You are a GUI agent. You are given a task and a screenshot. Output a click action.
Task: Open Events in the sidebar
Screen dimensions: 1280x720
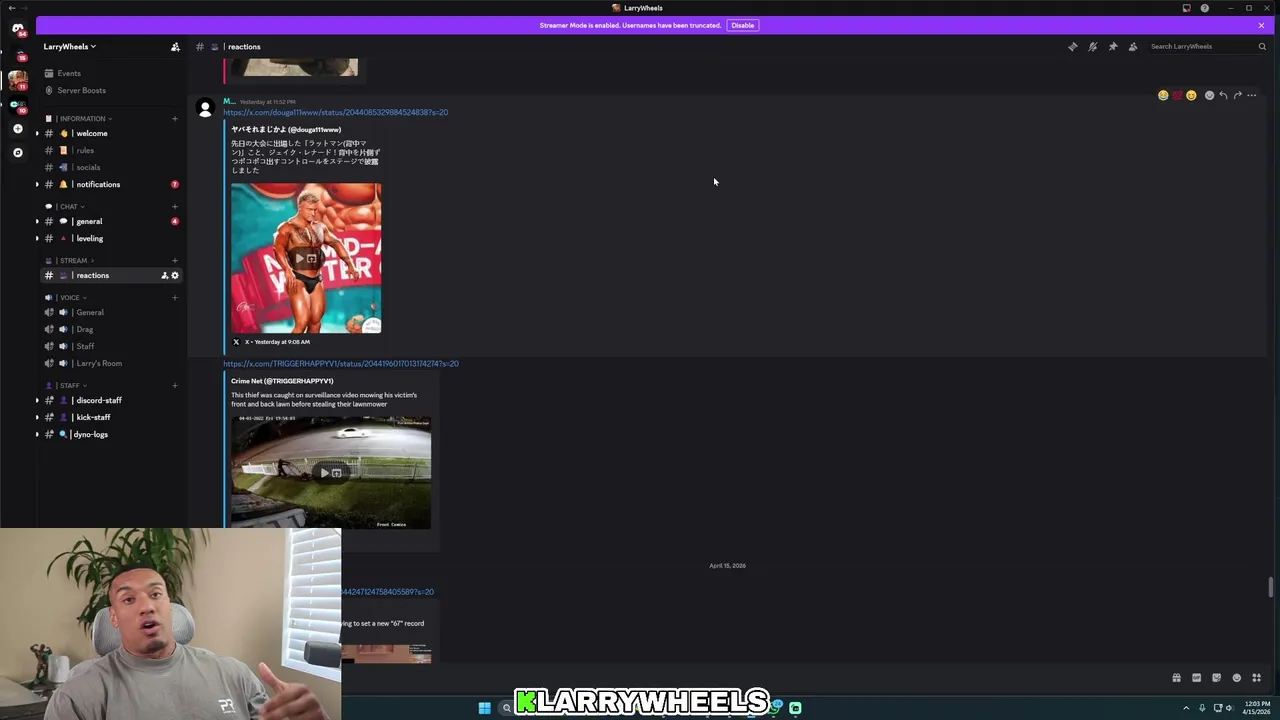pyautogui.click(x=69, y=73)
